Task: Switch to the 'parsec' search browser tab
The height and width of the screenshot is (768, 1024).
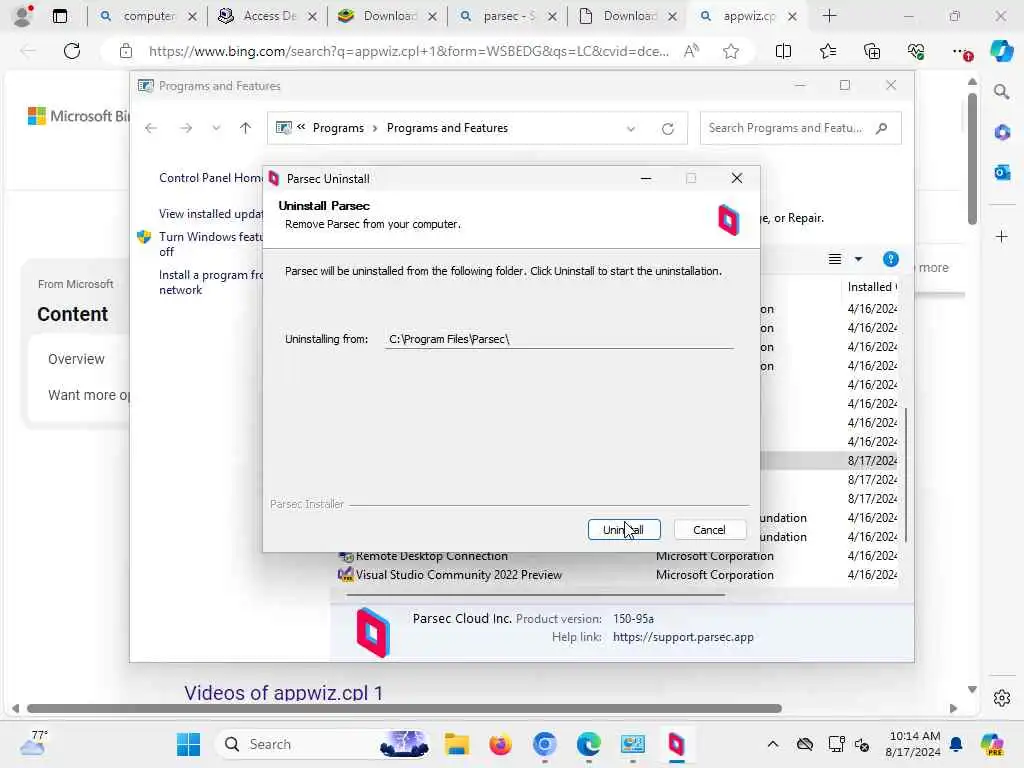Action: click(x=507, y=16)
